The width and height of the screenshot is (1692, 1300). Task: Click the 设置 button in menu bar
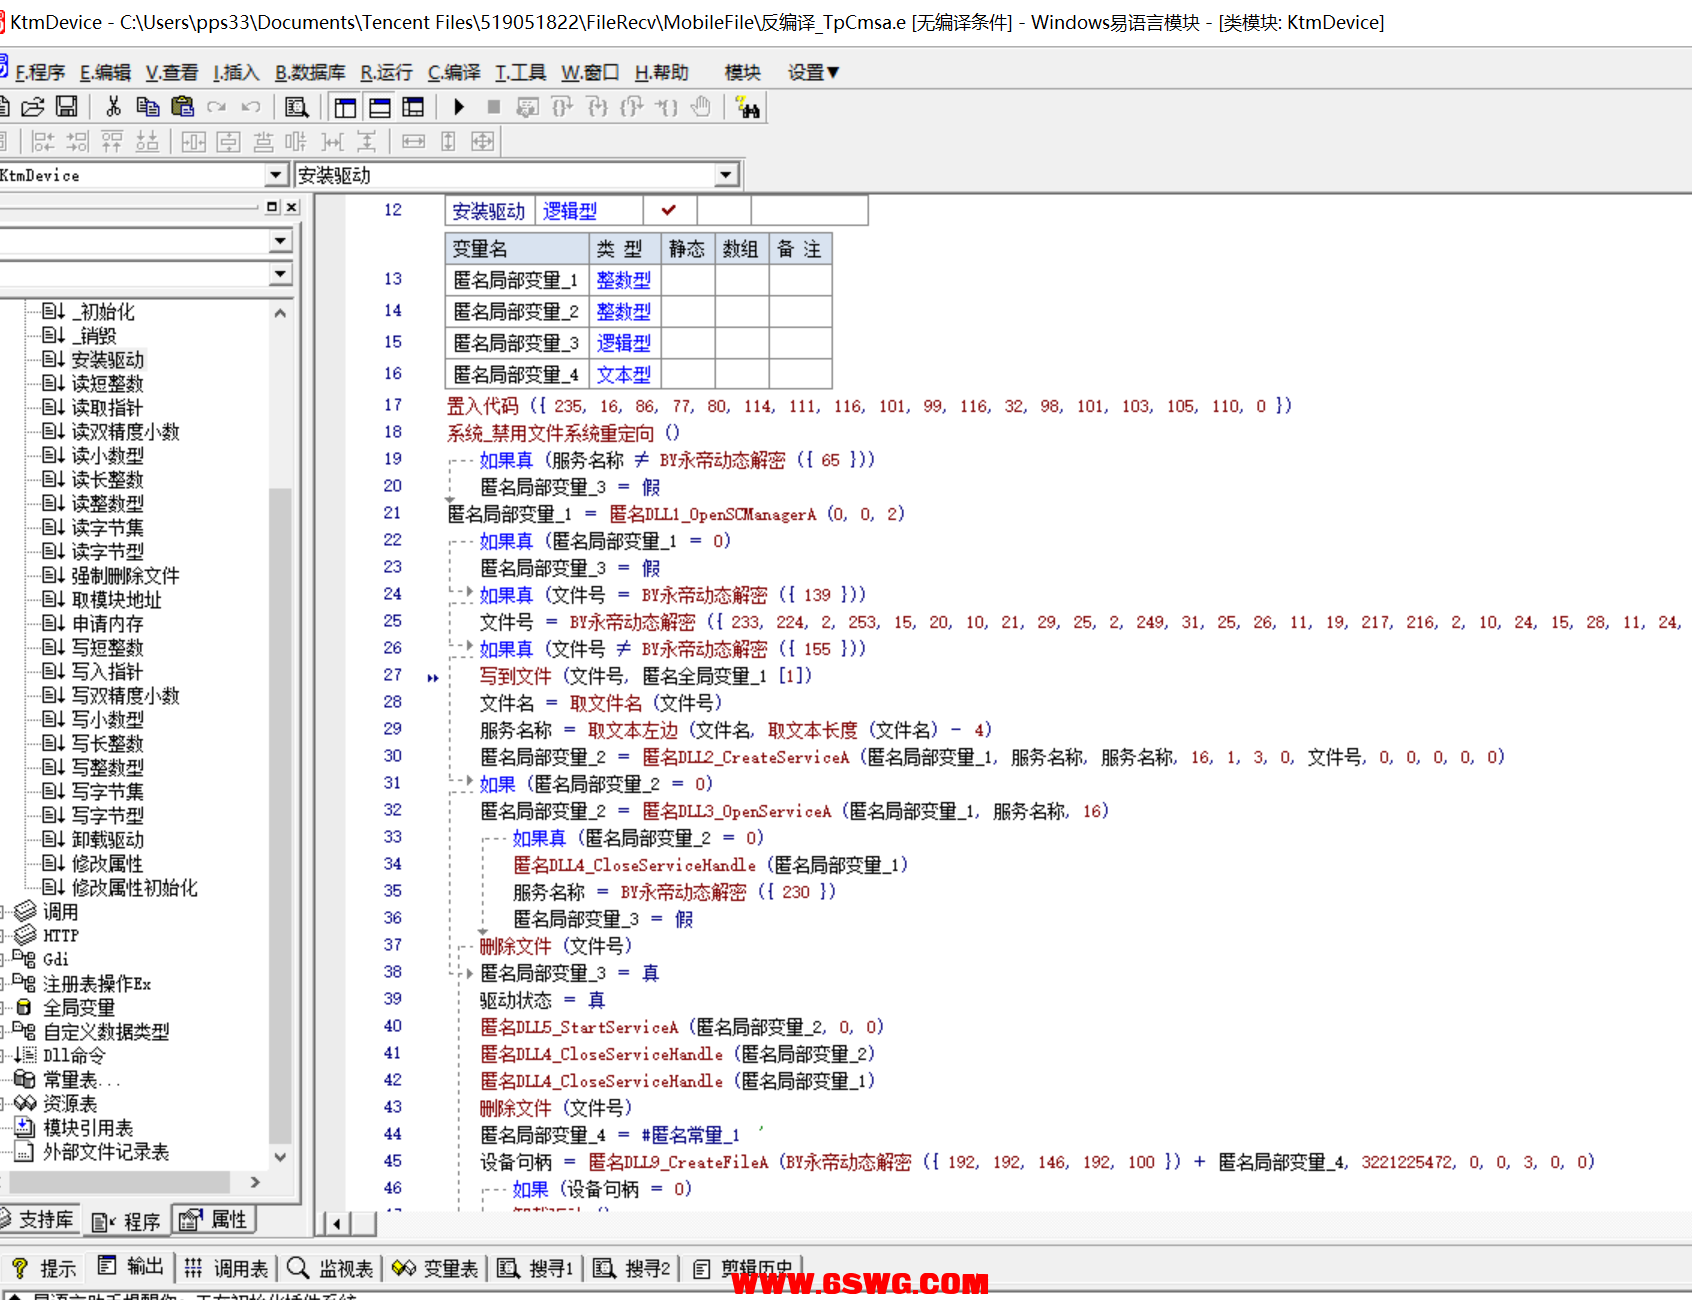813,72
